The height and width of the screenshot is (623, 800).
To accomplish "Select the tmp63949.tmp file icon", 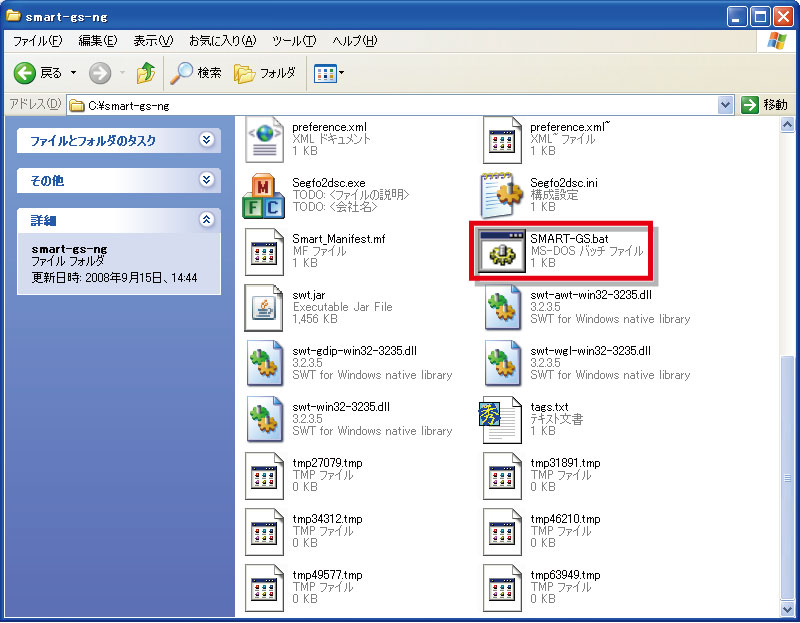I will [x=502, y=588].
